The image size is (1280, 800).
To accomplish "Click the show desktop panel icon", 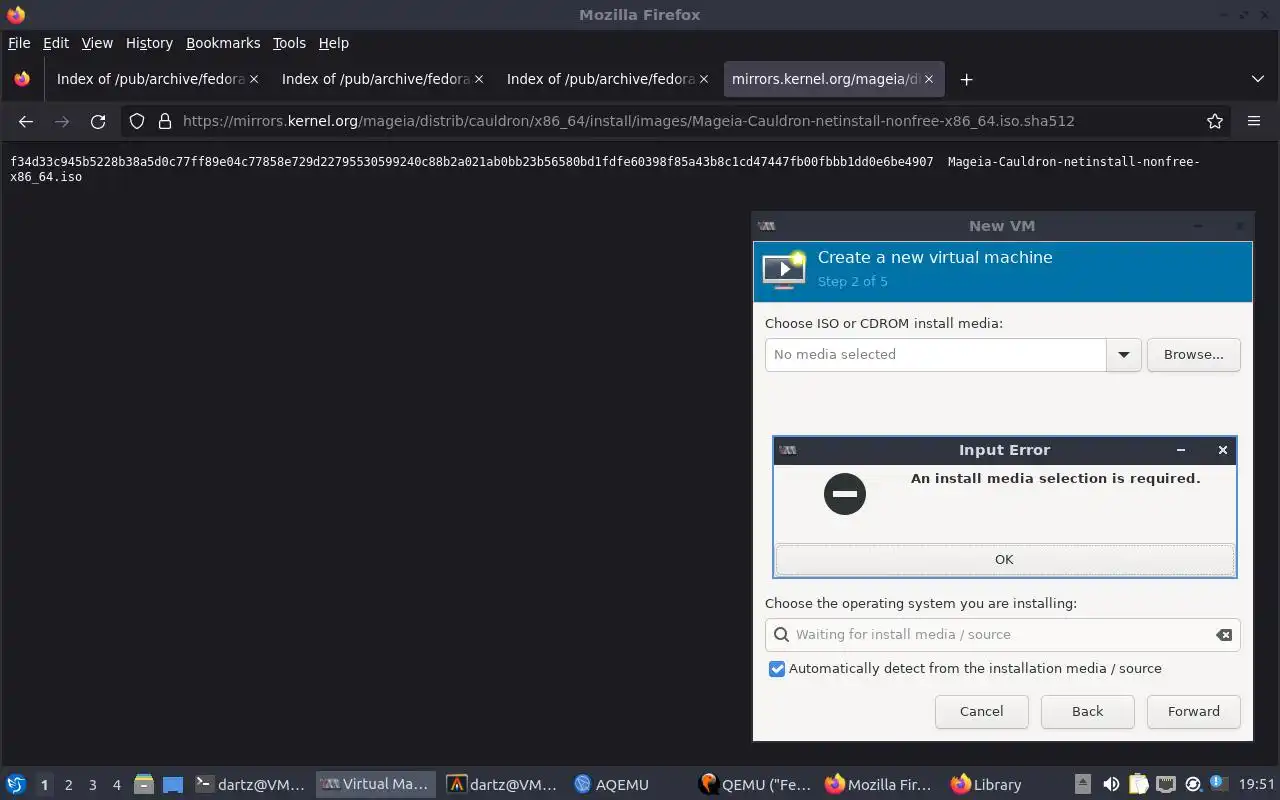I will [x=173, y=785].
